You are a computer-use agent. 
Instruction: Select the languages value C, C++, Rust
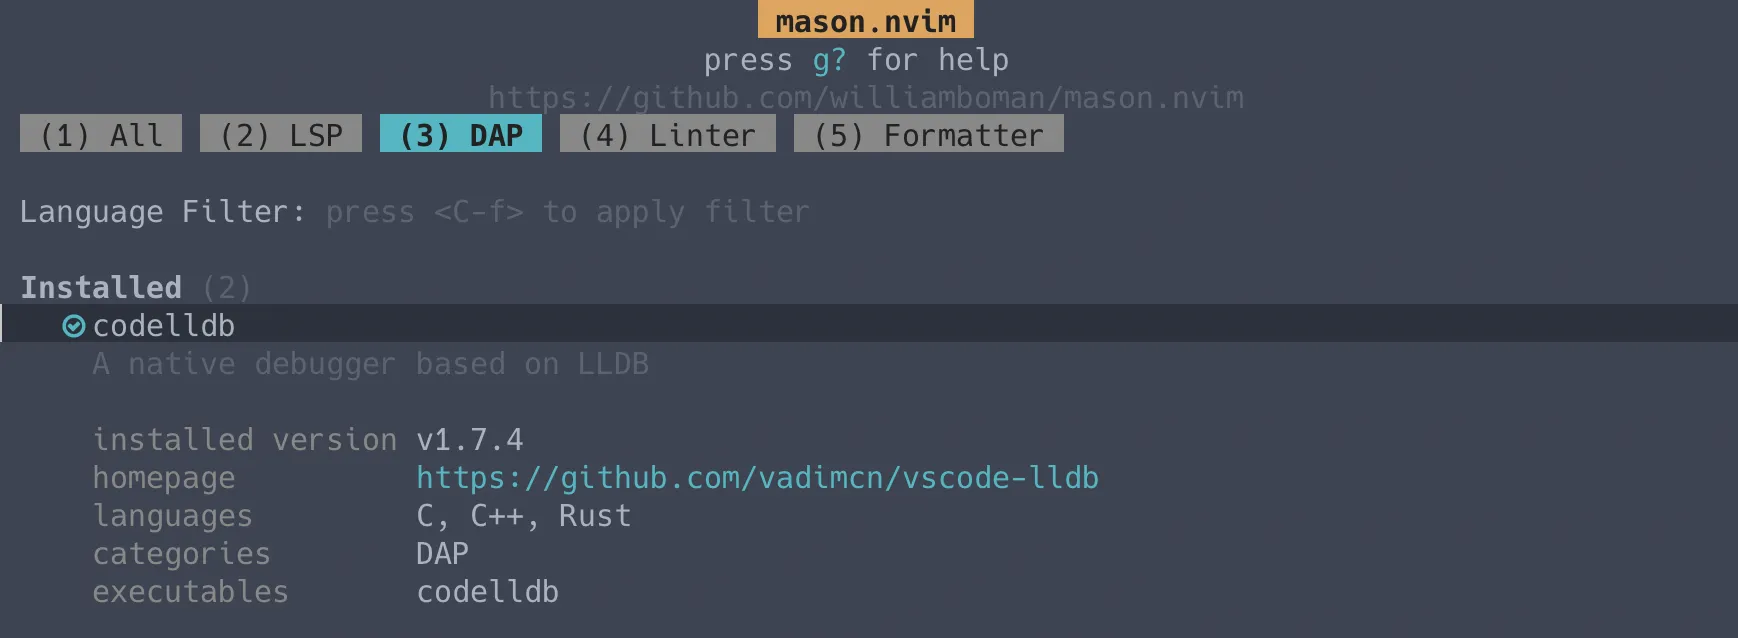[x=523, y=516]
